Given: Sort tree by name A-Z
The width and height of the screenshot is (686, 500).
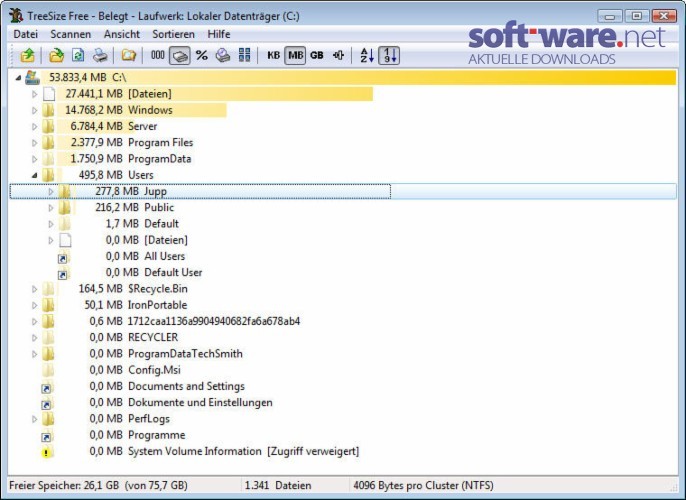Looking at the screenshot, I should pos(367,55).
